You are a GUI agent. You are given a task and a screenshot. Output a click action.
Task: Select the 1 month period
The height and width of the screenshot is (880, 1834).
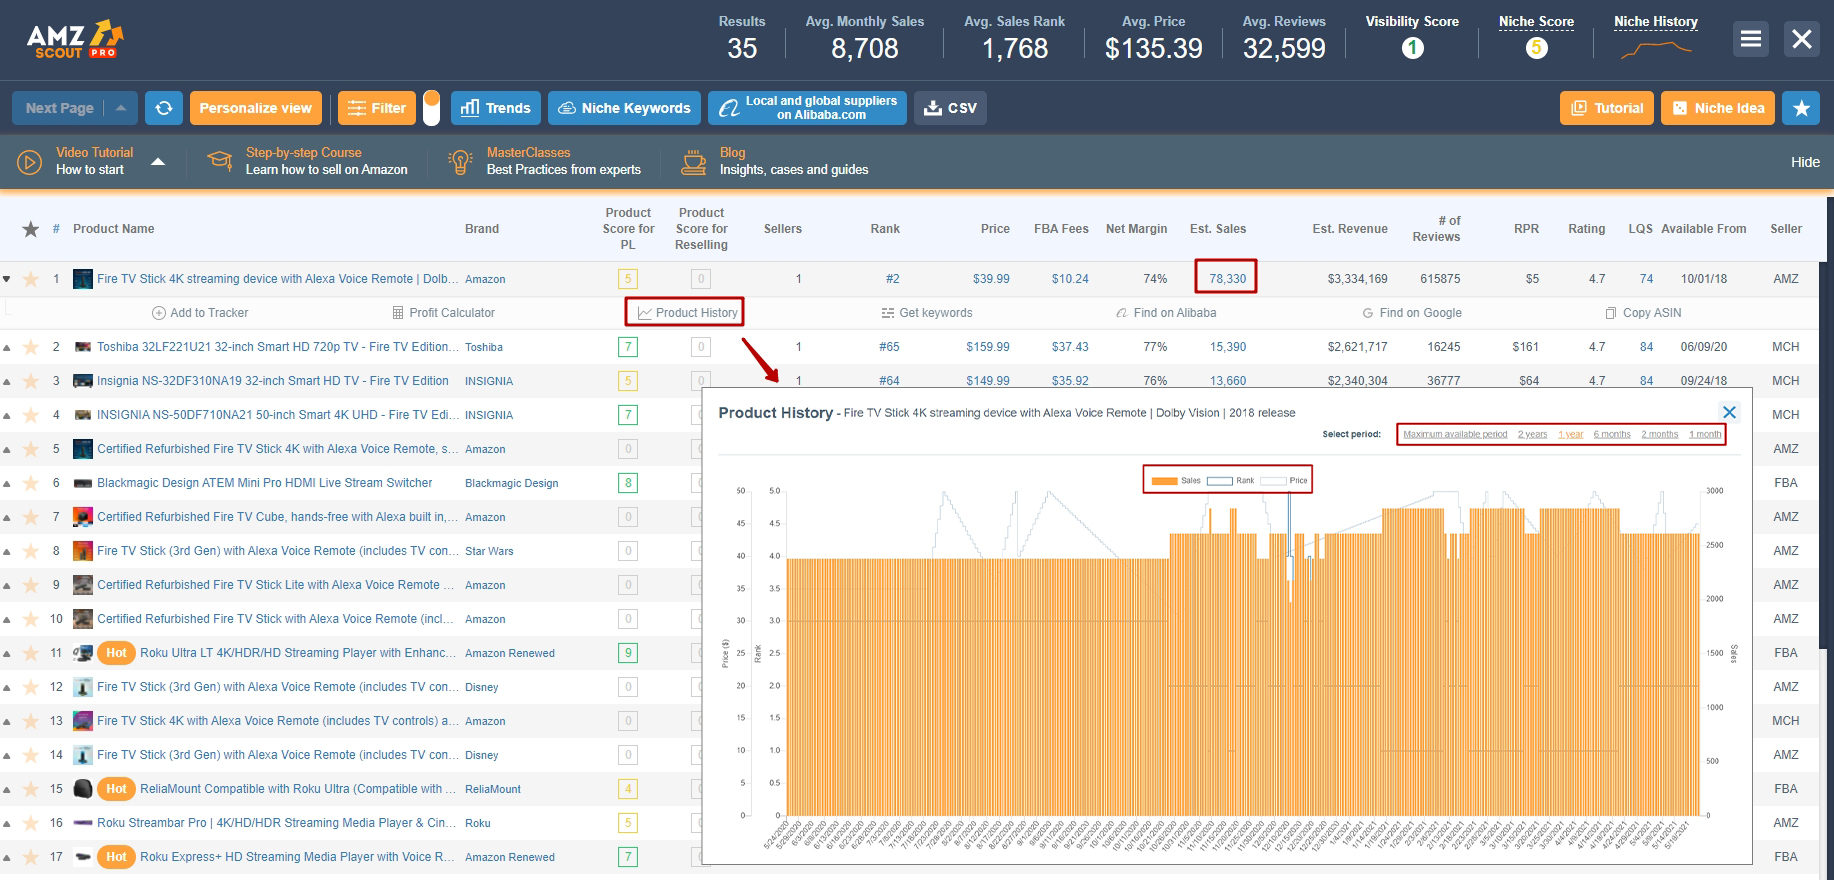(x=1706, y=434)
